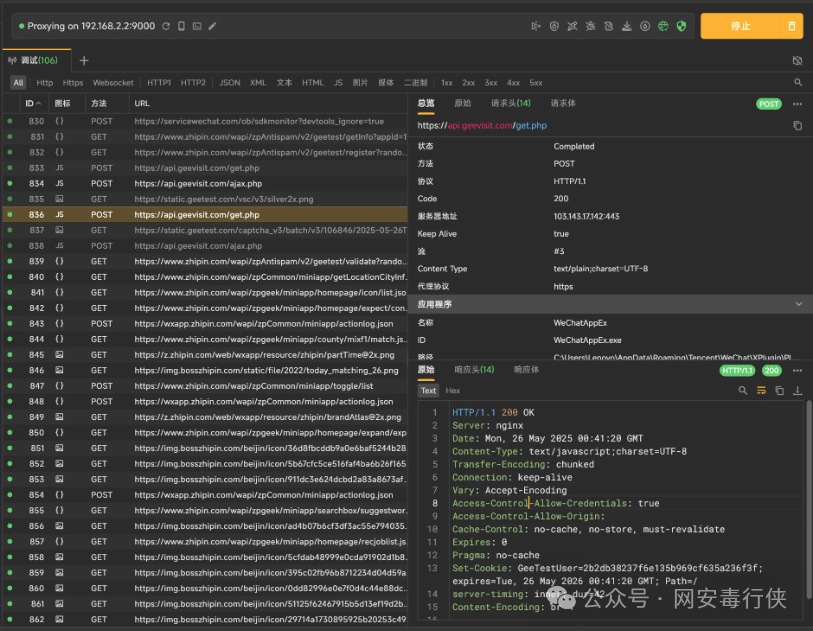The width and height of the screenshot is (813, 631).
Task: Select request row 836 get.php
Action: pyautogui.click(x=205, y=215)
